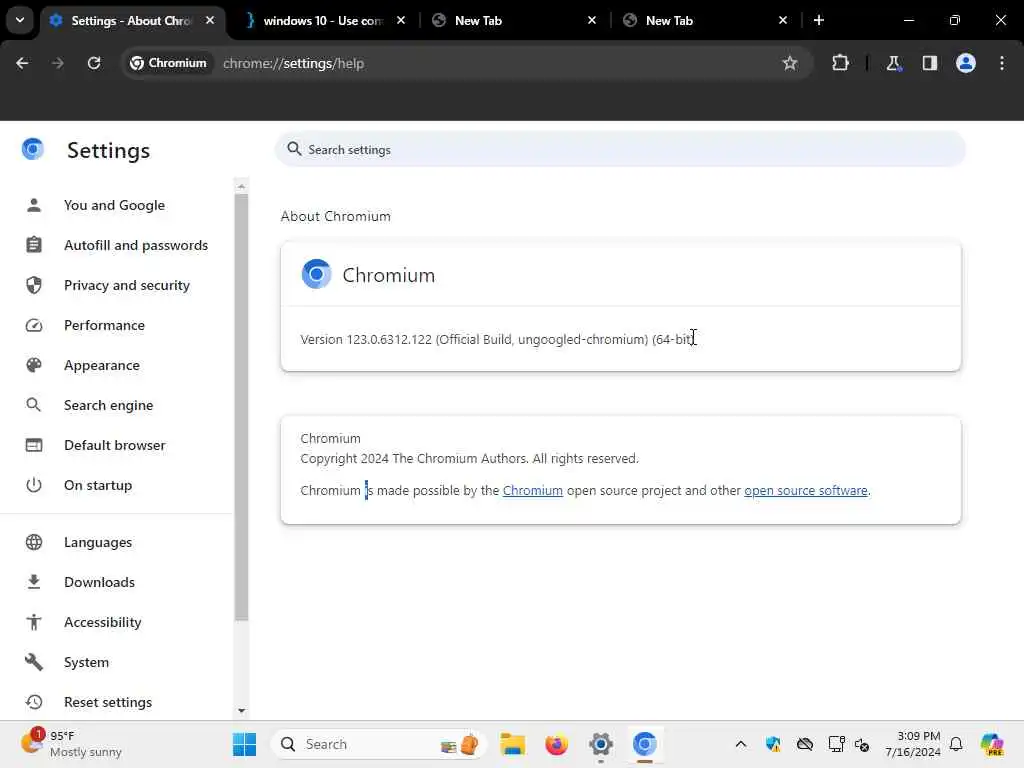Viewport: 1024px width, 768px height.
Task: Open On startup settings
Action: (x=98, y=485)
